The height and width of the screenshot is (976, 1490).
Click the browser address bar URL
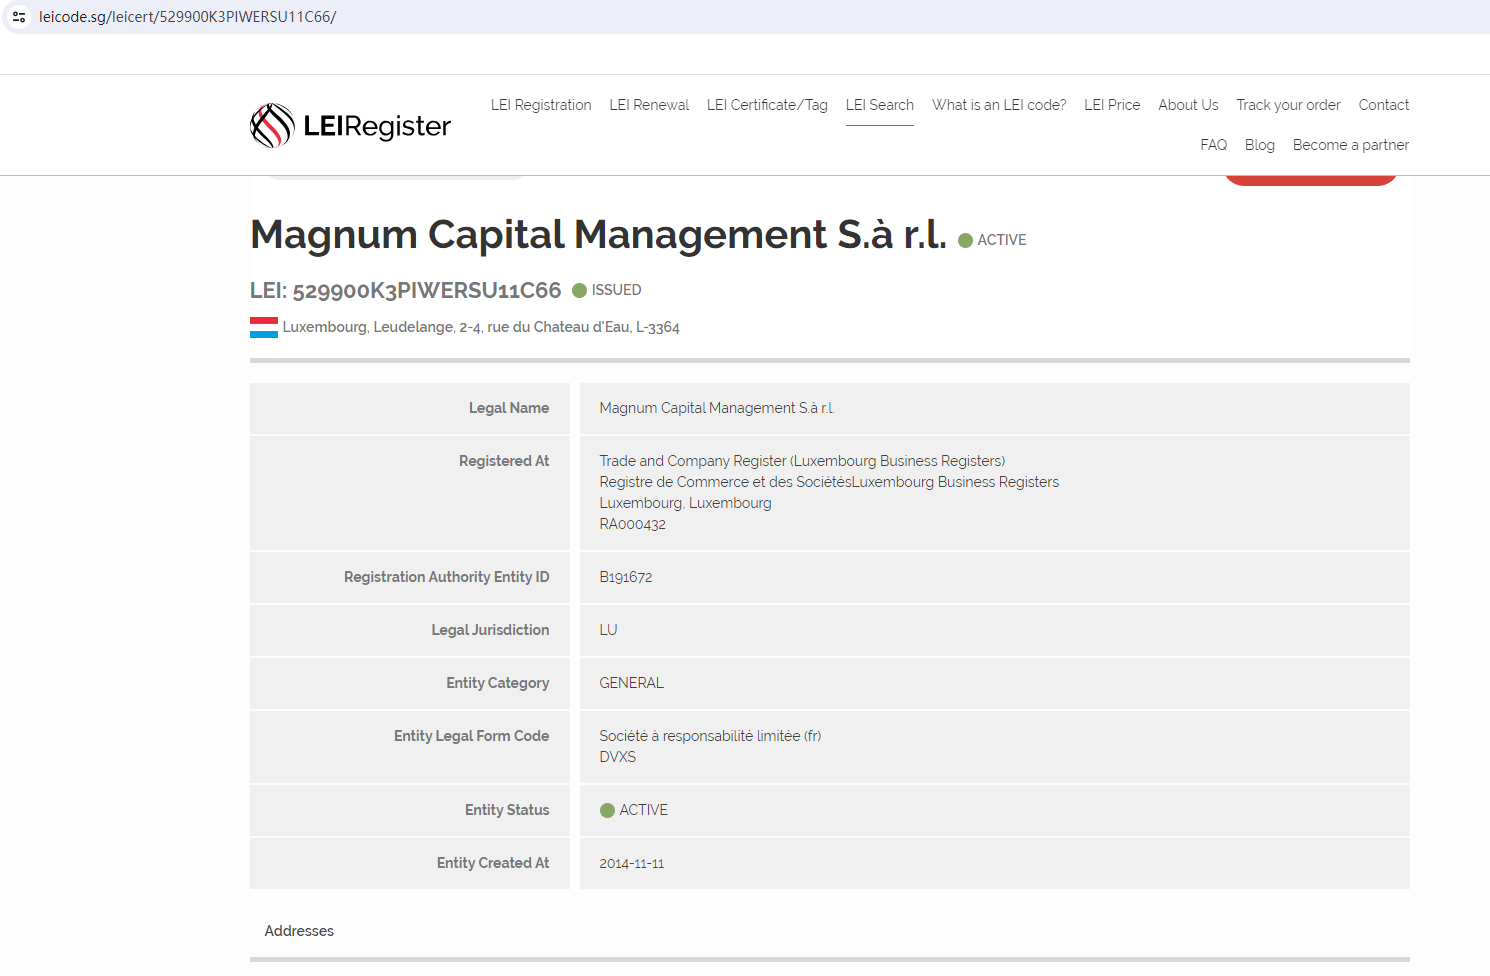point(188,17)
